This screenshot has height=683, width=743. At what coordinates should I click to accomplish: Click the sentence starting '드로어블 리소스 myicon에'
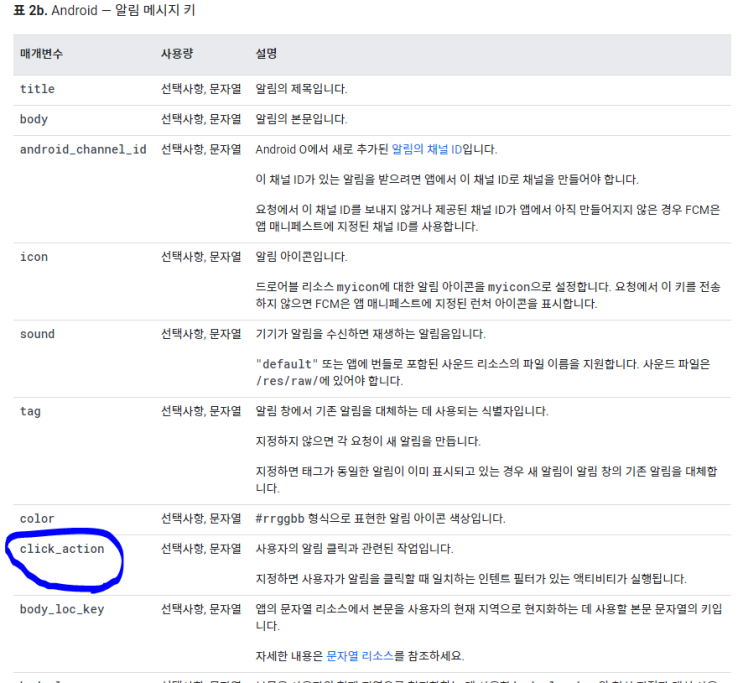488,295
